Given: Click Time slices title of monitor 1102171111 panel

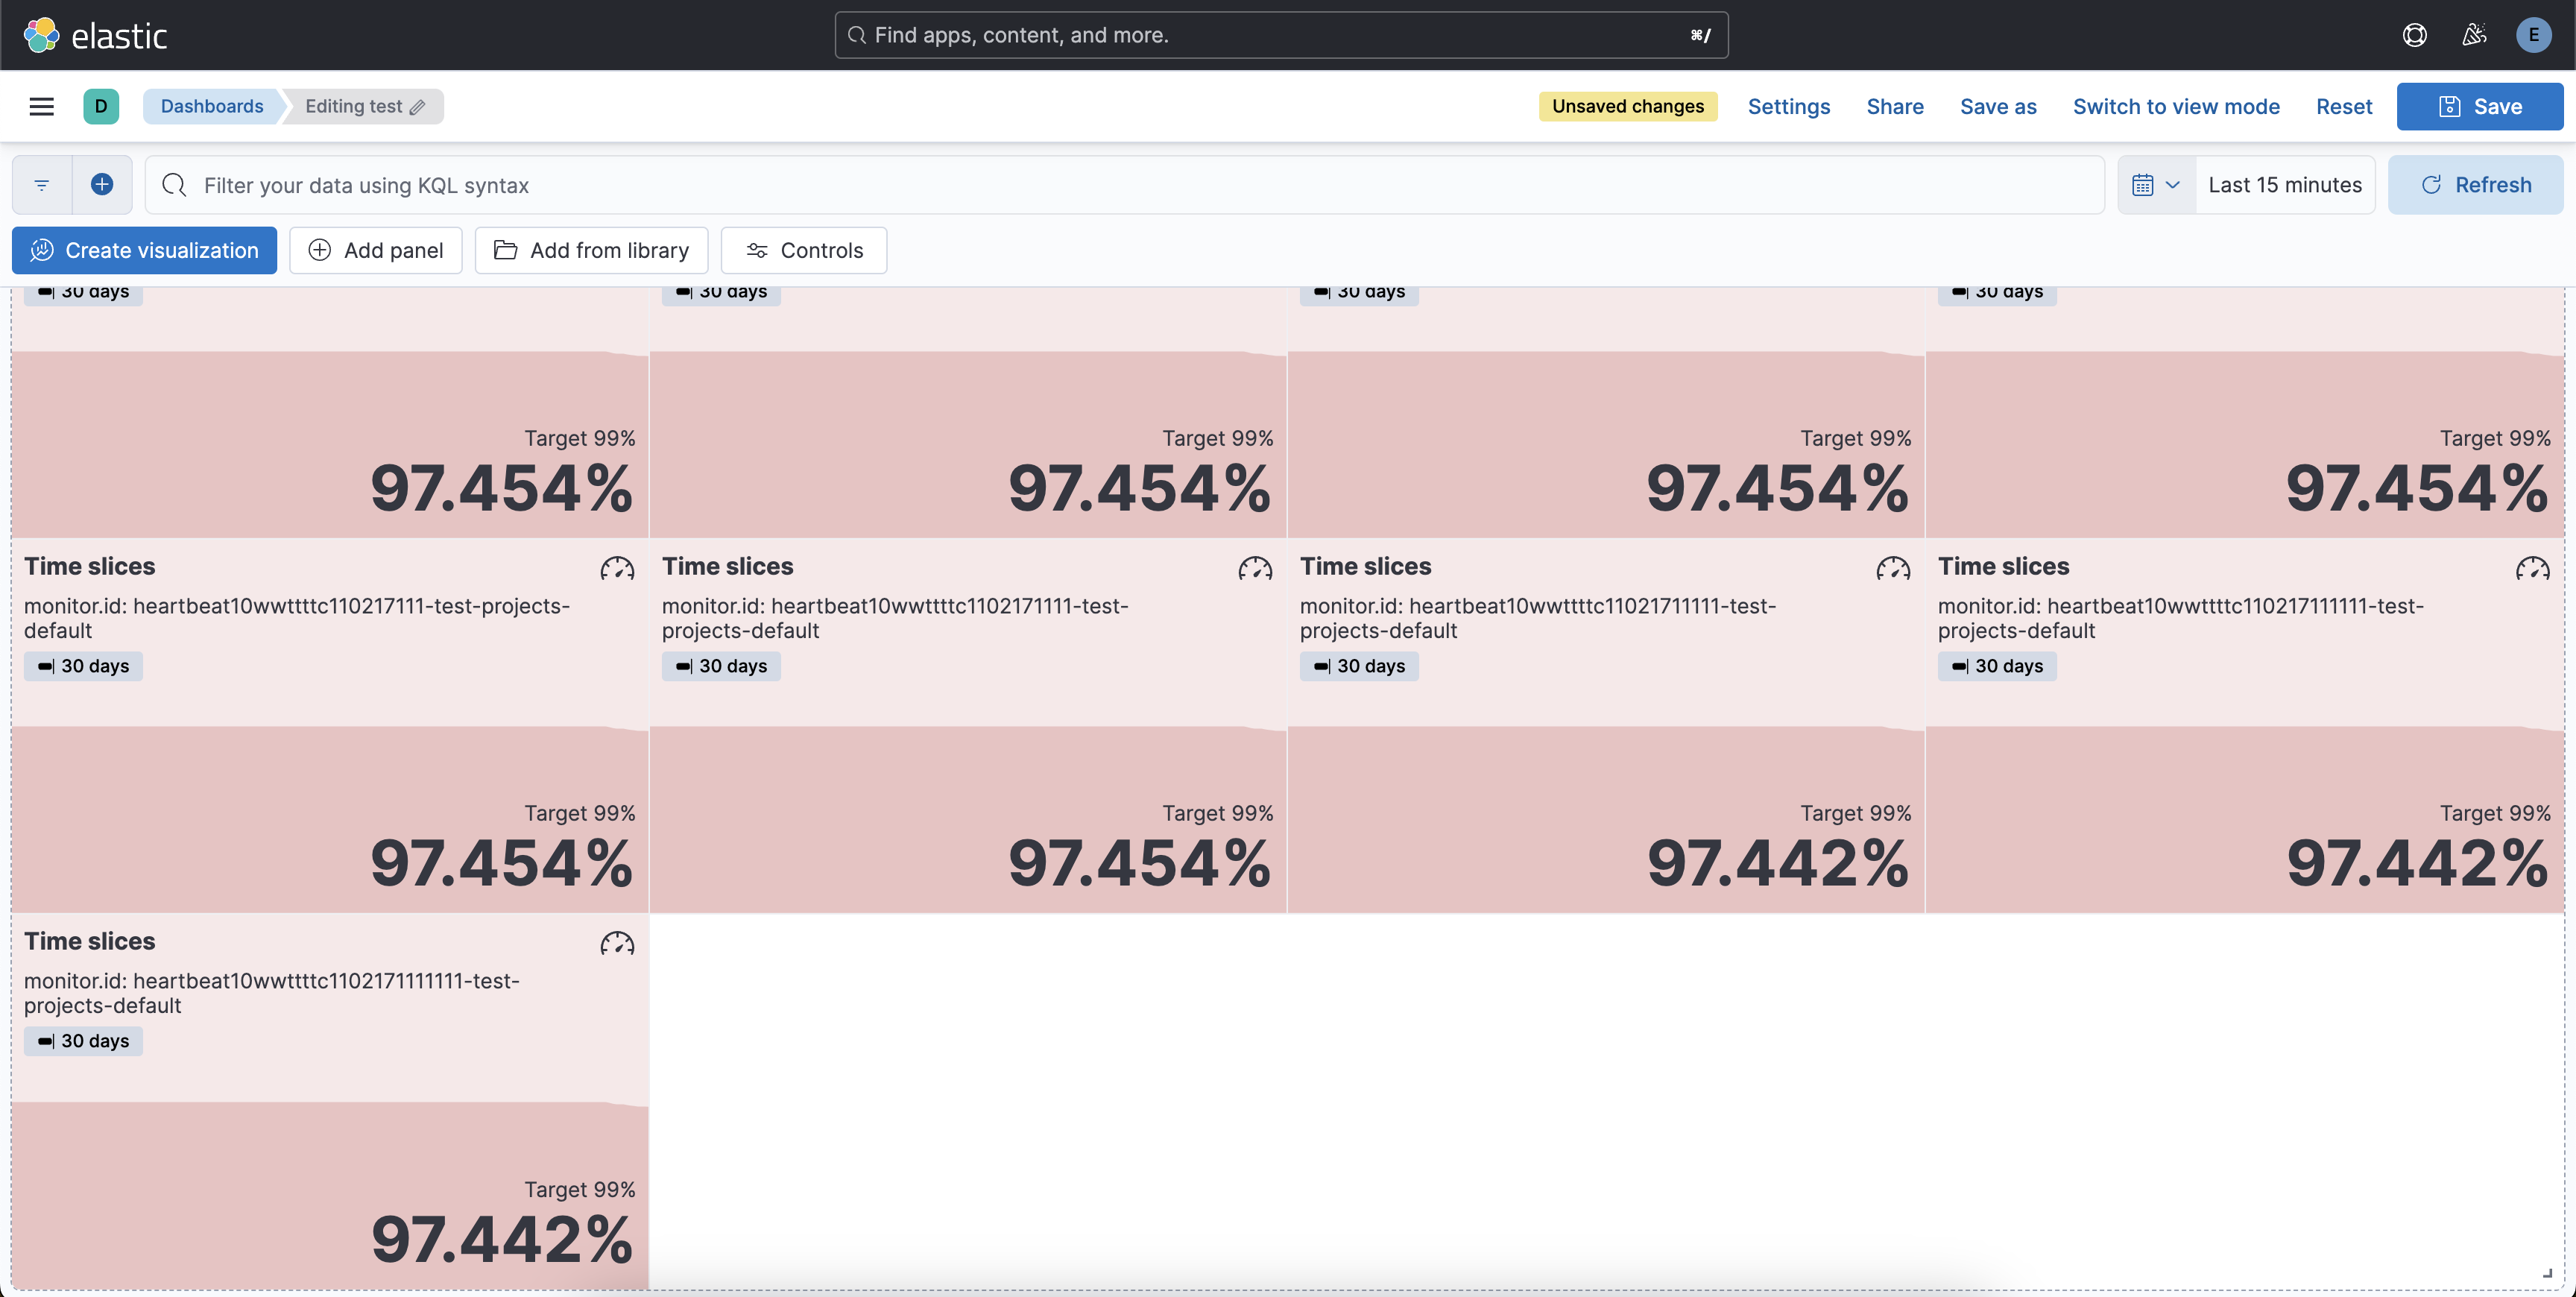Looking at the screenshot, I should (x=727, y=566).
